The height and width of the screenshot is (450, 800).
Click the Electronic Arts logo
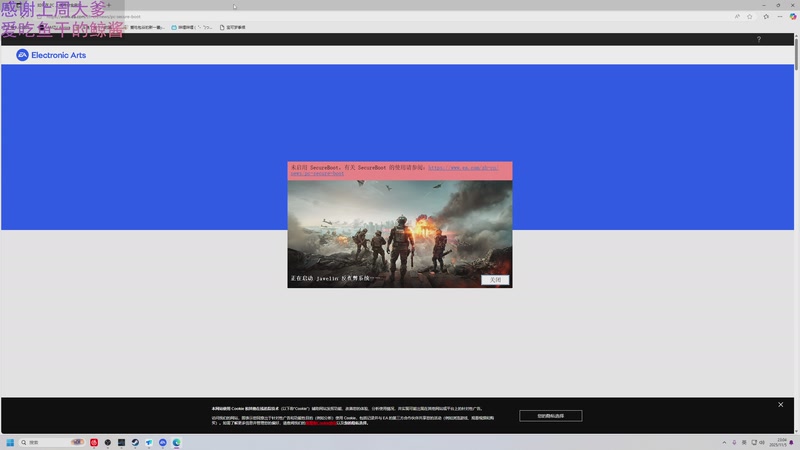tap(51, 55)
